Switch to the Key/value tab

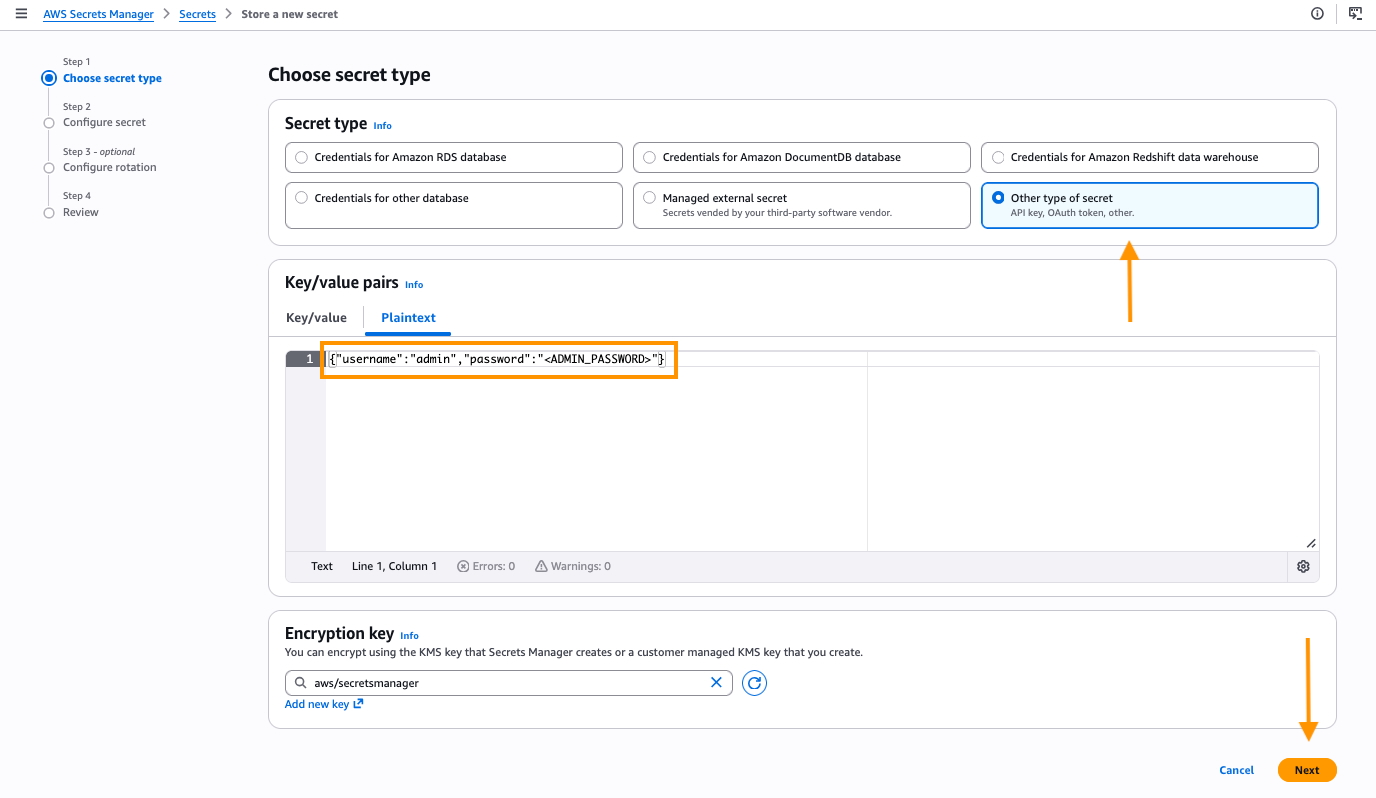point(316,318)
